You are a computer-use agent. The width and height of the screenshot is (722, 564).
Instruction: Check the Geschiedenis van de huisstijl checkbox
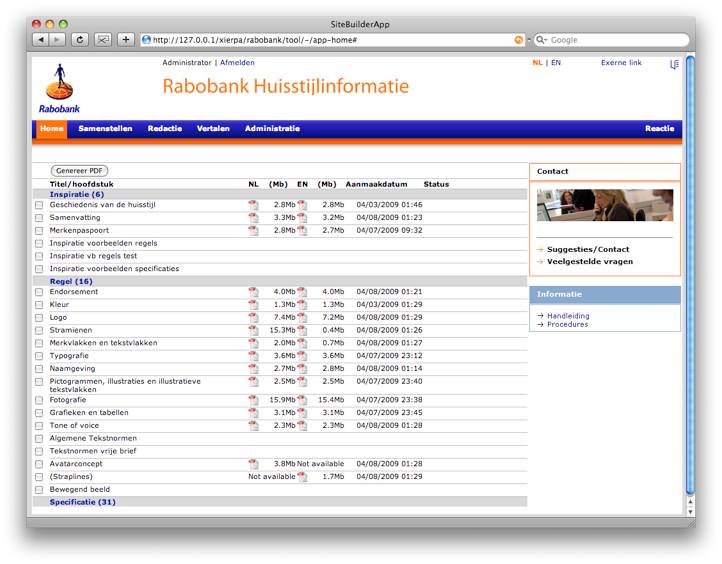[39, 205]
